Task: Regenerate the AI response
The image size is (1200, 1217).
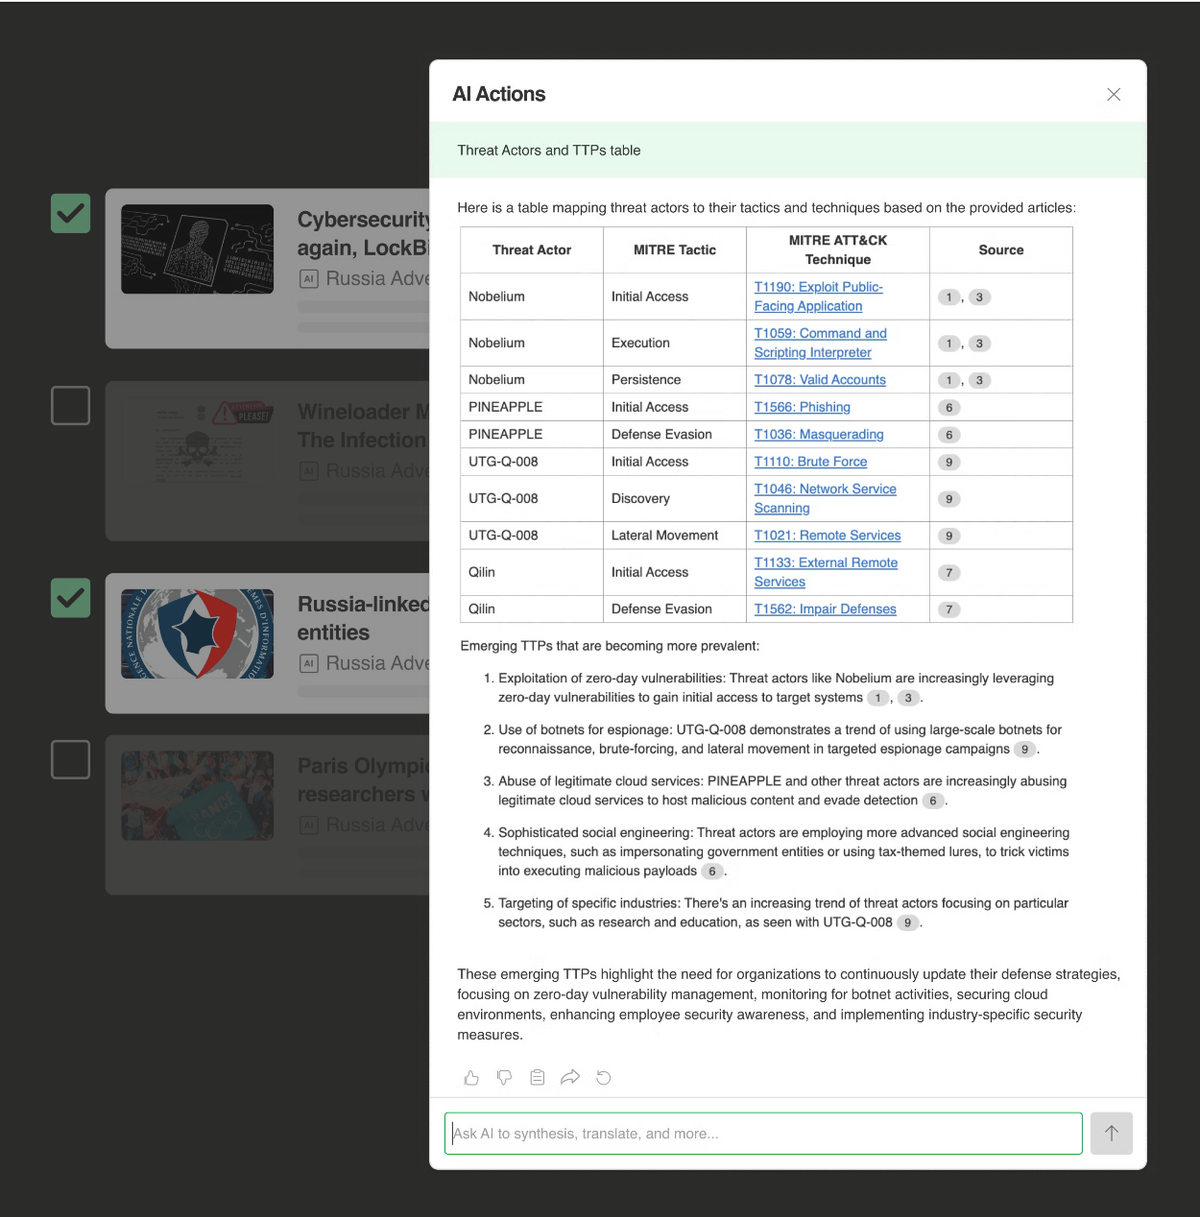Action: coord(603,1078)
